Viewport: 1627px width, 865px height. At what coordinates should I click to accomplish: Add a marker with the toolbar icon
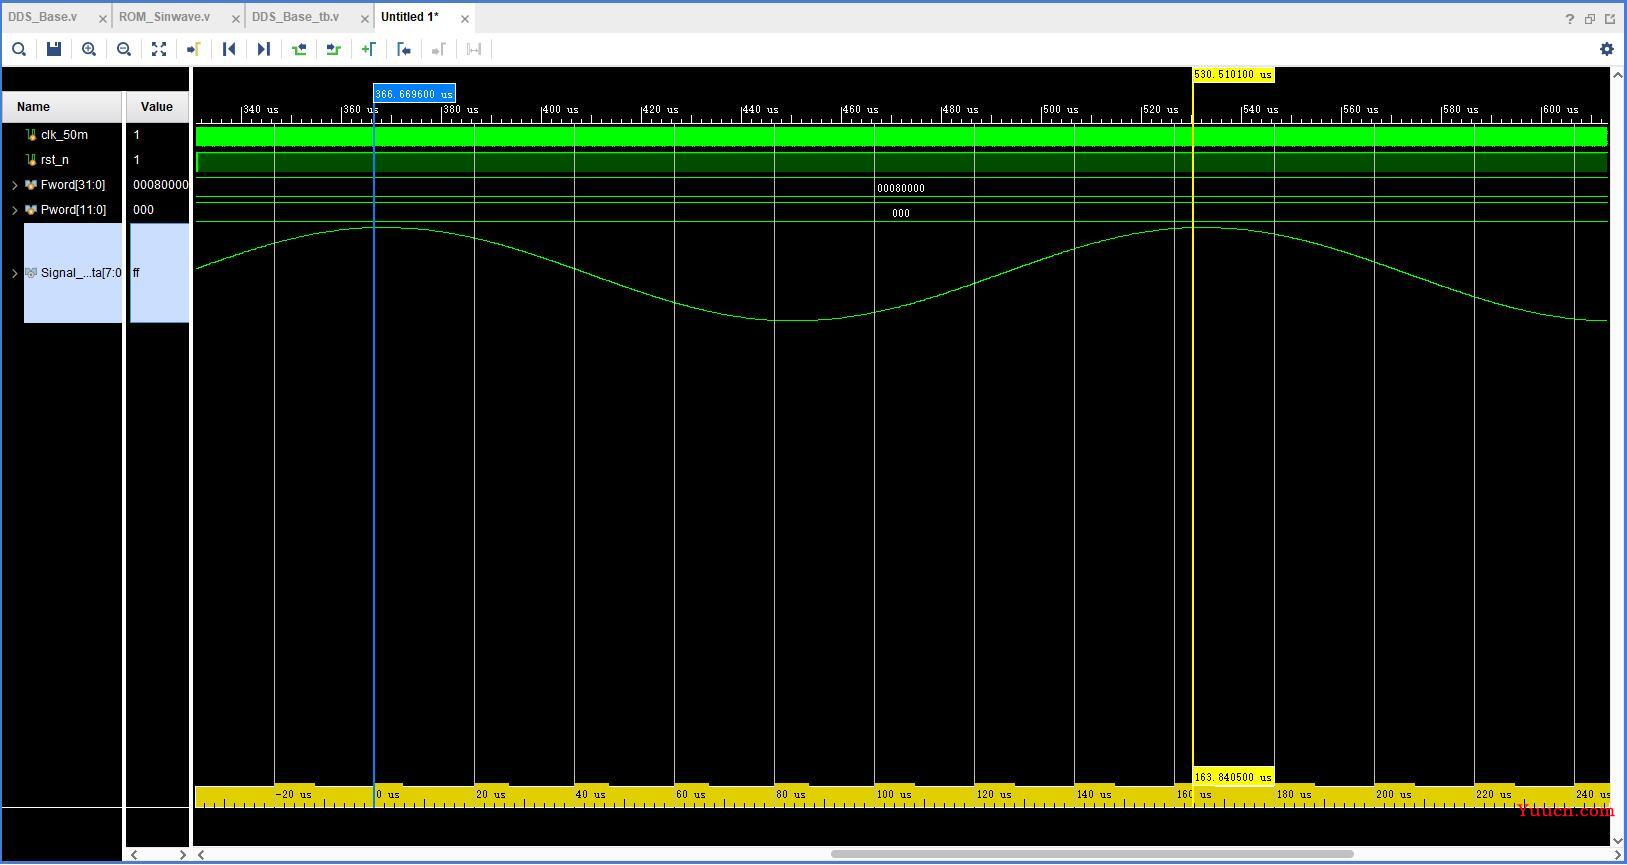click(369, 49)
